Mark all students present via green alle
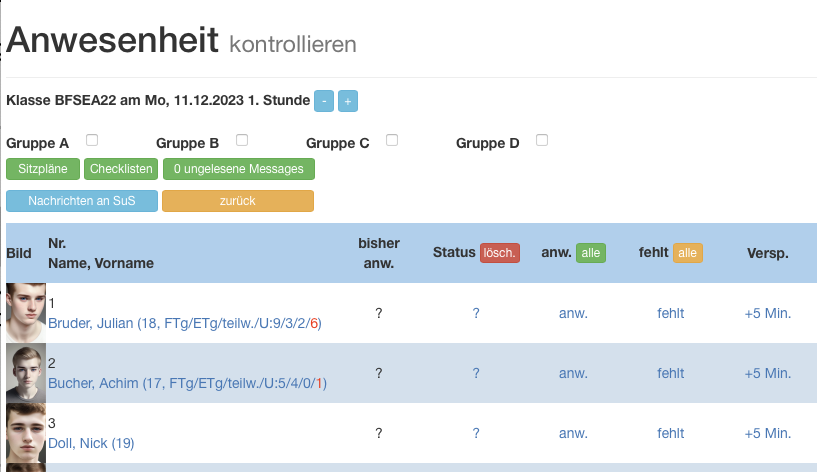 click(591, 253)
